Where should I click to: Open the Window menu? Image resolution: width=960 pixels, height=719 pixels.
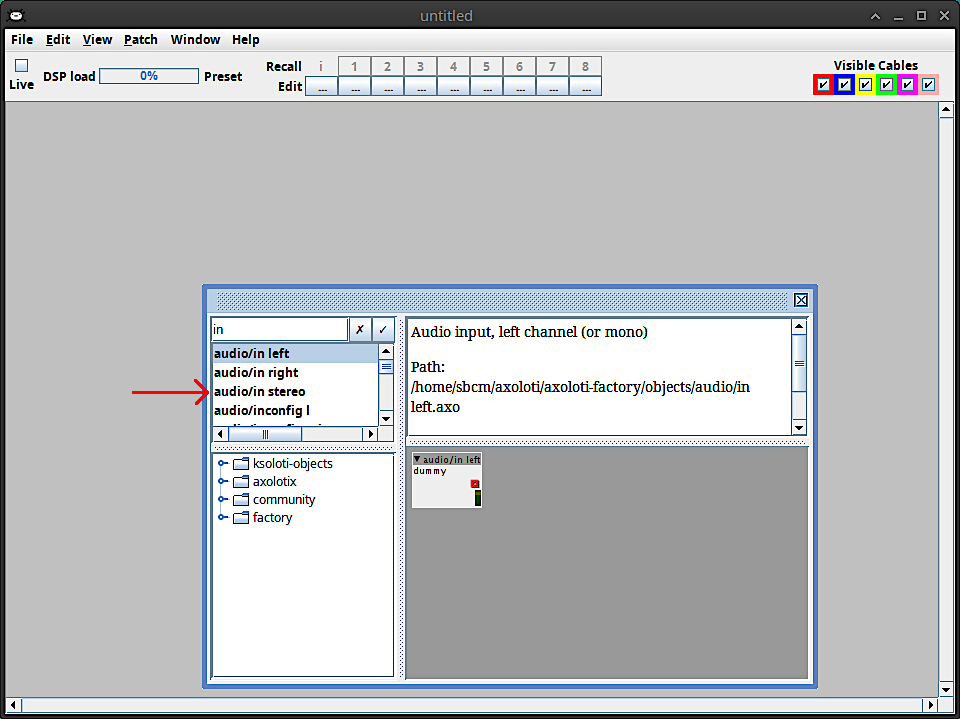pyautogui.click(x=195, y=40)
